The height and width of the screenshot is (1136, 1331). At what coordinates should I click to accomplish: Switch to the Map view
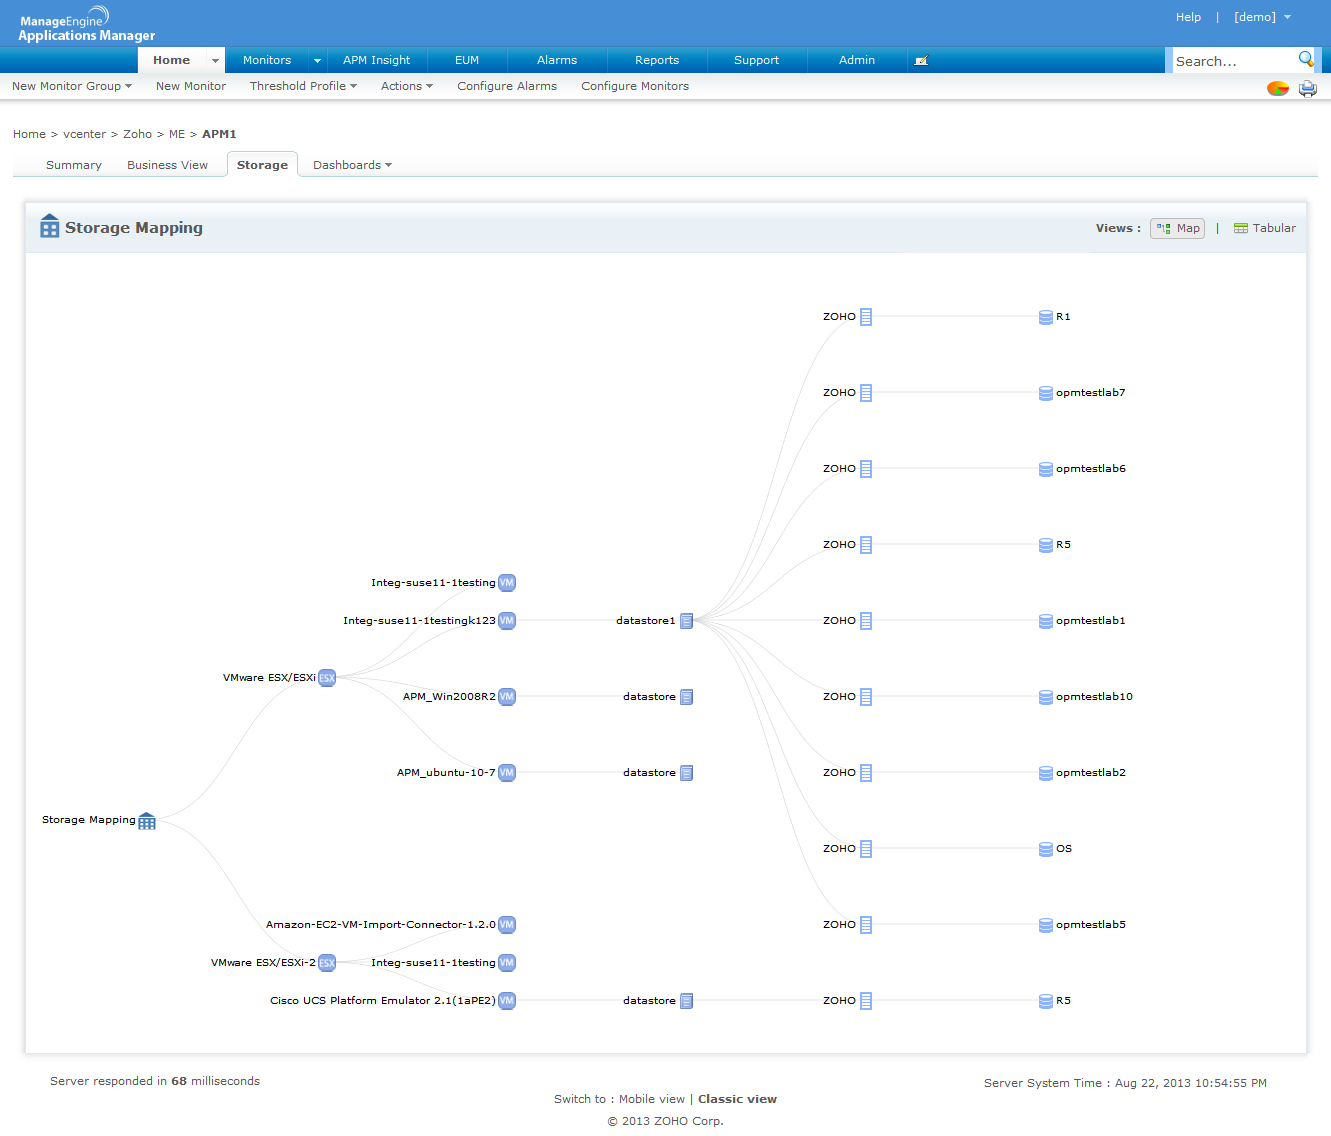pyautogui.click(x=1177, y=228)
